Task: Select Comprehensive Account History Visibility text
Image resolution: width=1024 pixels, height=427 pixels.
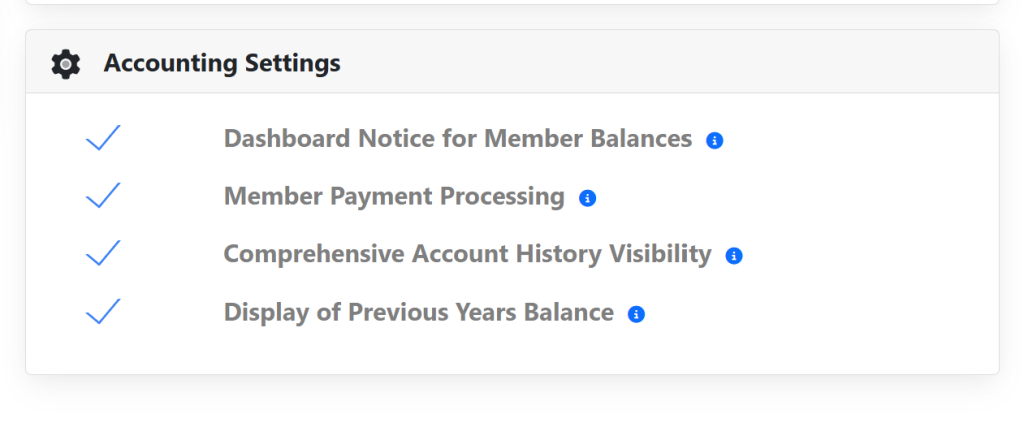Action: click(x=467, y=255)
